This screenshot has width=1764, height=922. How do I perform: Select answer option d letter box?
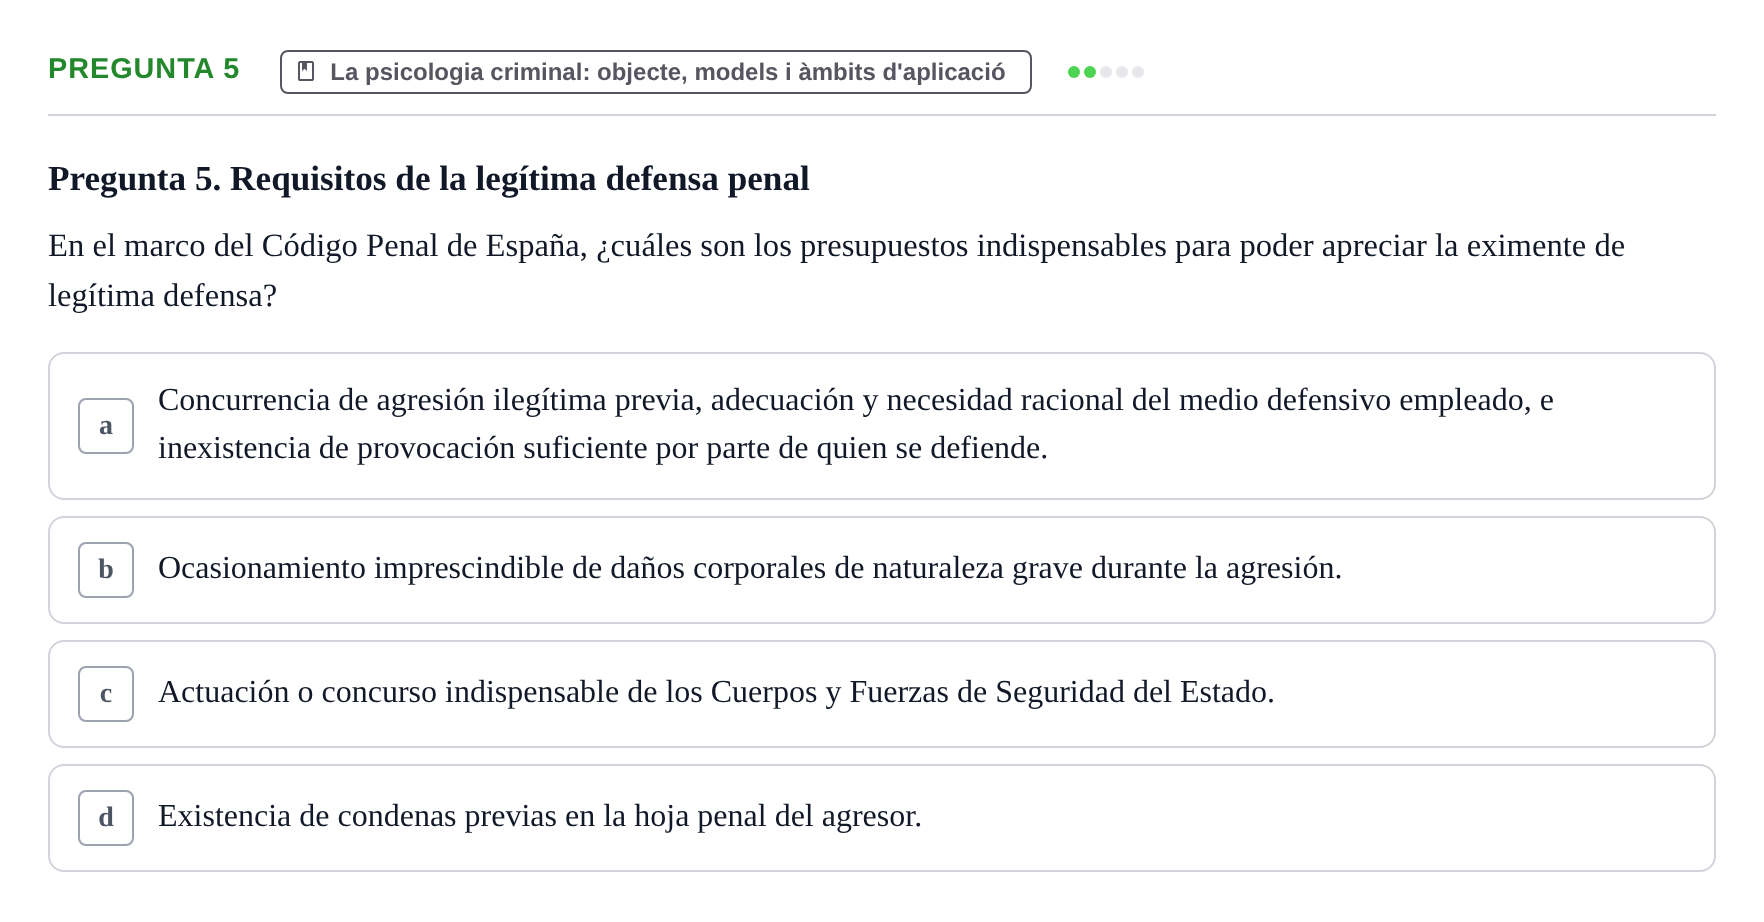[106, 818]
